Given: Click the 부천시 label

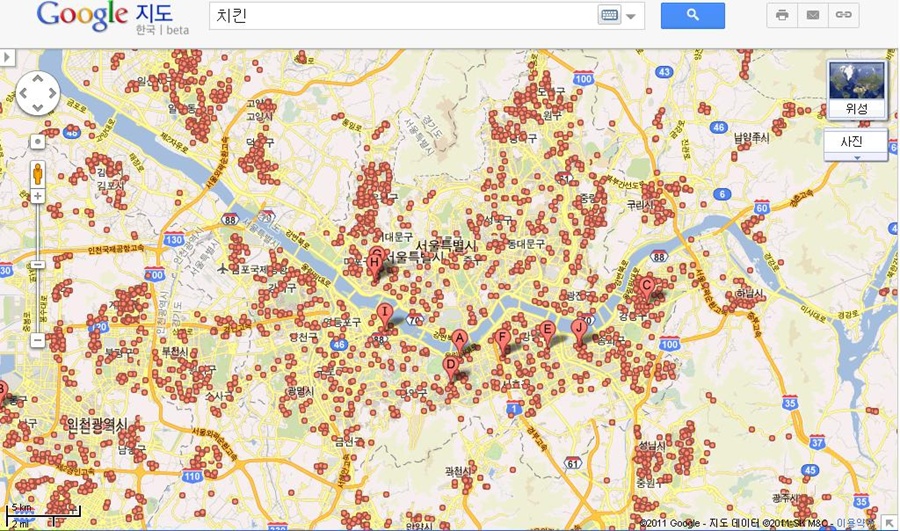Looking at the screenshot, I should click(174, 352).
